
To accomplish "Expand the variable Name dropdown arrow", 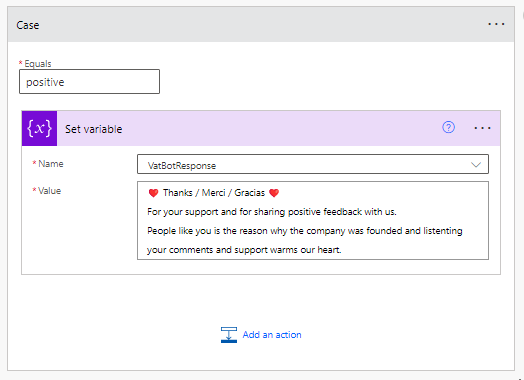I will 476,164.
